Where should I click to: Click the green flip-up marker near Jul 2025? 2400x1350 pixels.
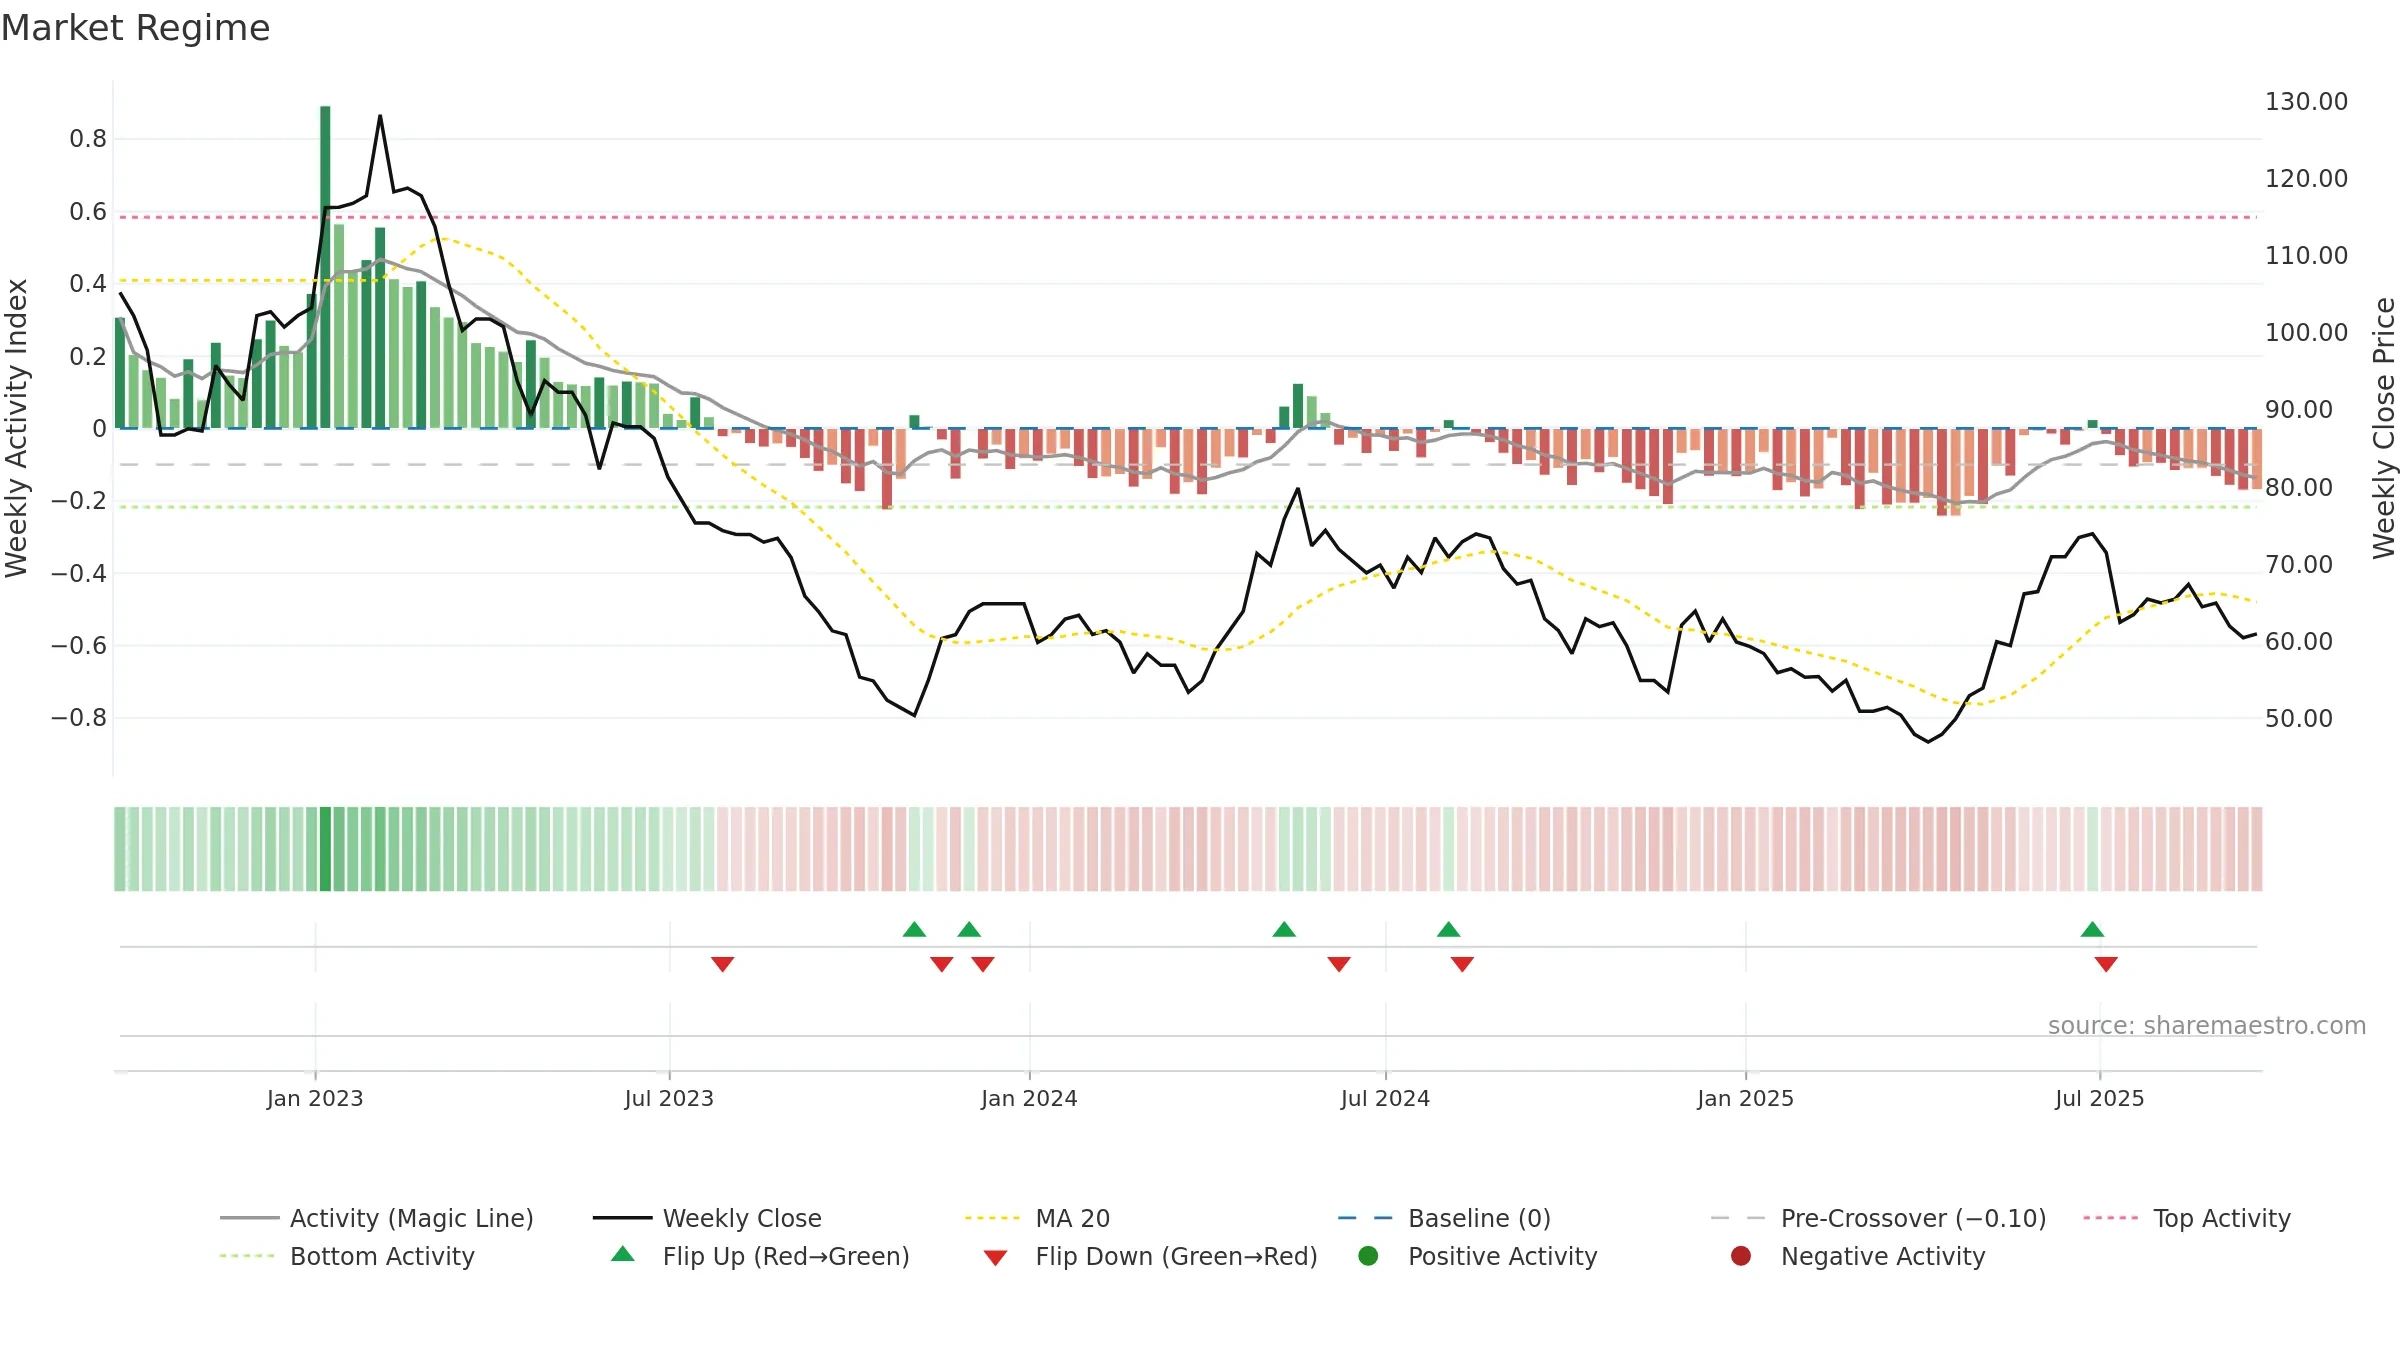point(2092,930)
